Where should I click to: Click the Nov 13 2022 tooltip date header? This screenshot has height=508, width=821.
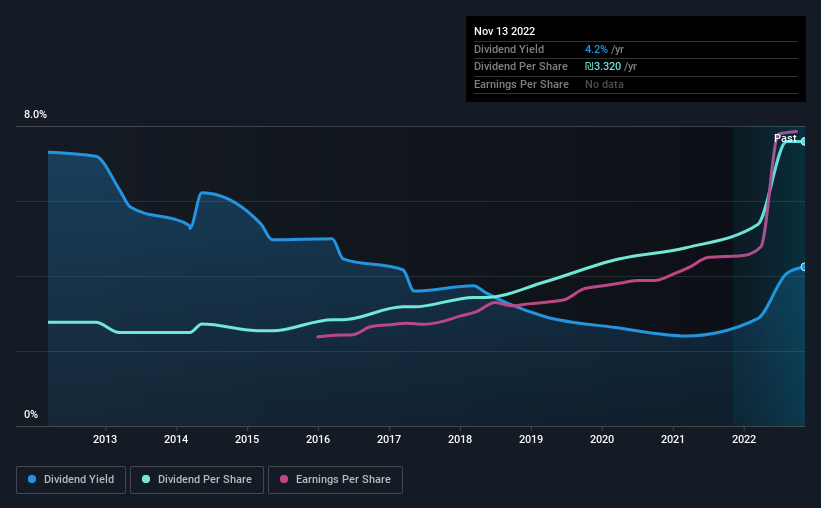pos(505,31)
